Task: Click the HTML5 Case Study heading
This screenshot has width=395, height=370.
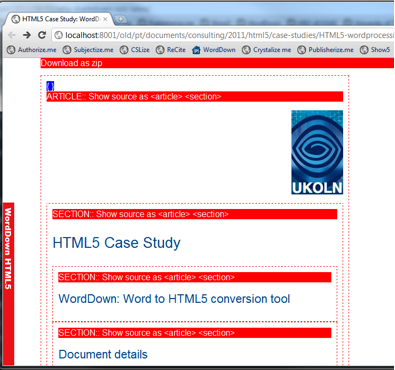Action: coord(117,243)
